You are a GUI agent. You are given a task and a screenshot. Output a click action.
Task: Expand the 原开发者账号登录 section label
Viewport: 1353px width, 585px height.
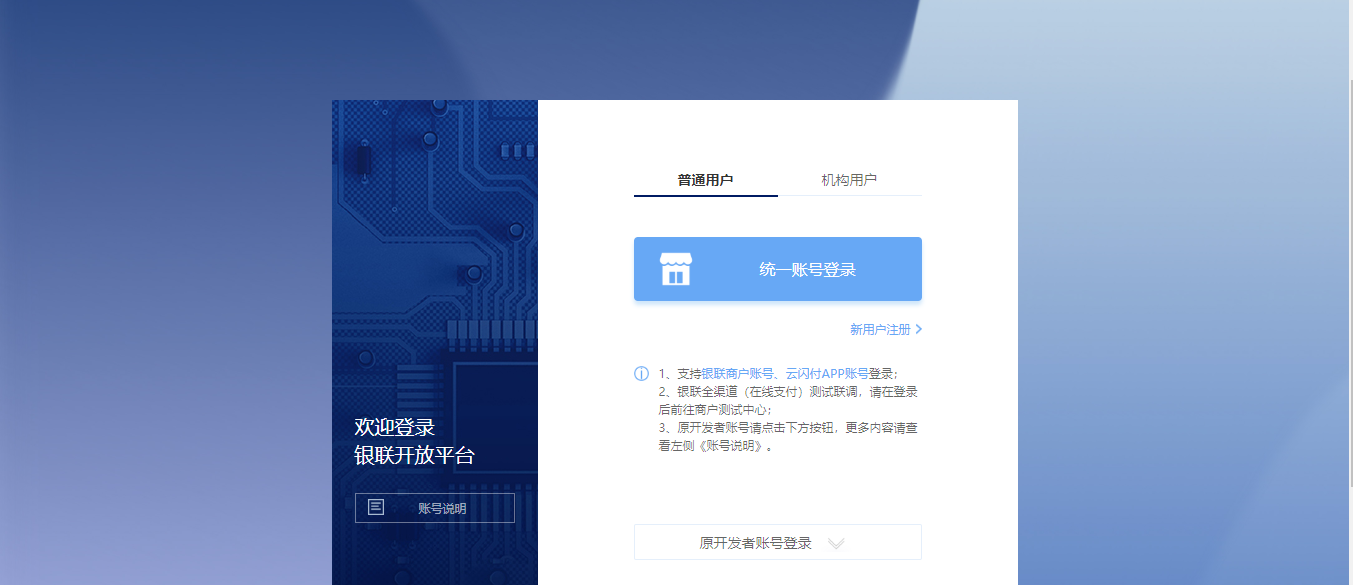(x=755, y=543)
